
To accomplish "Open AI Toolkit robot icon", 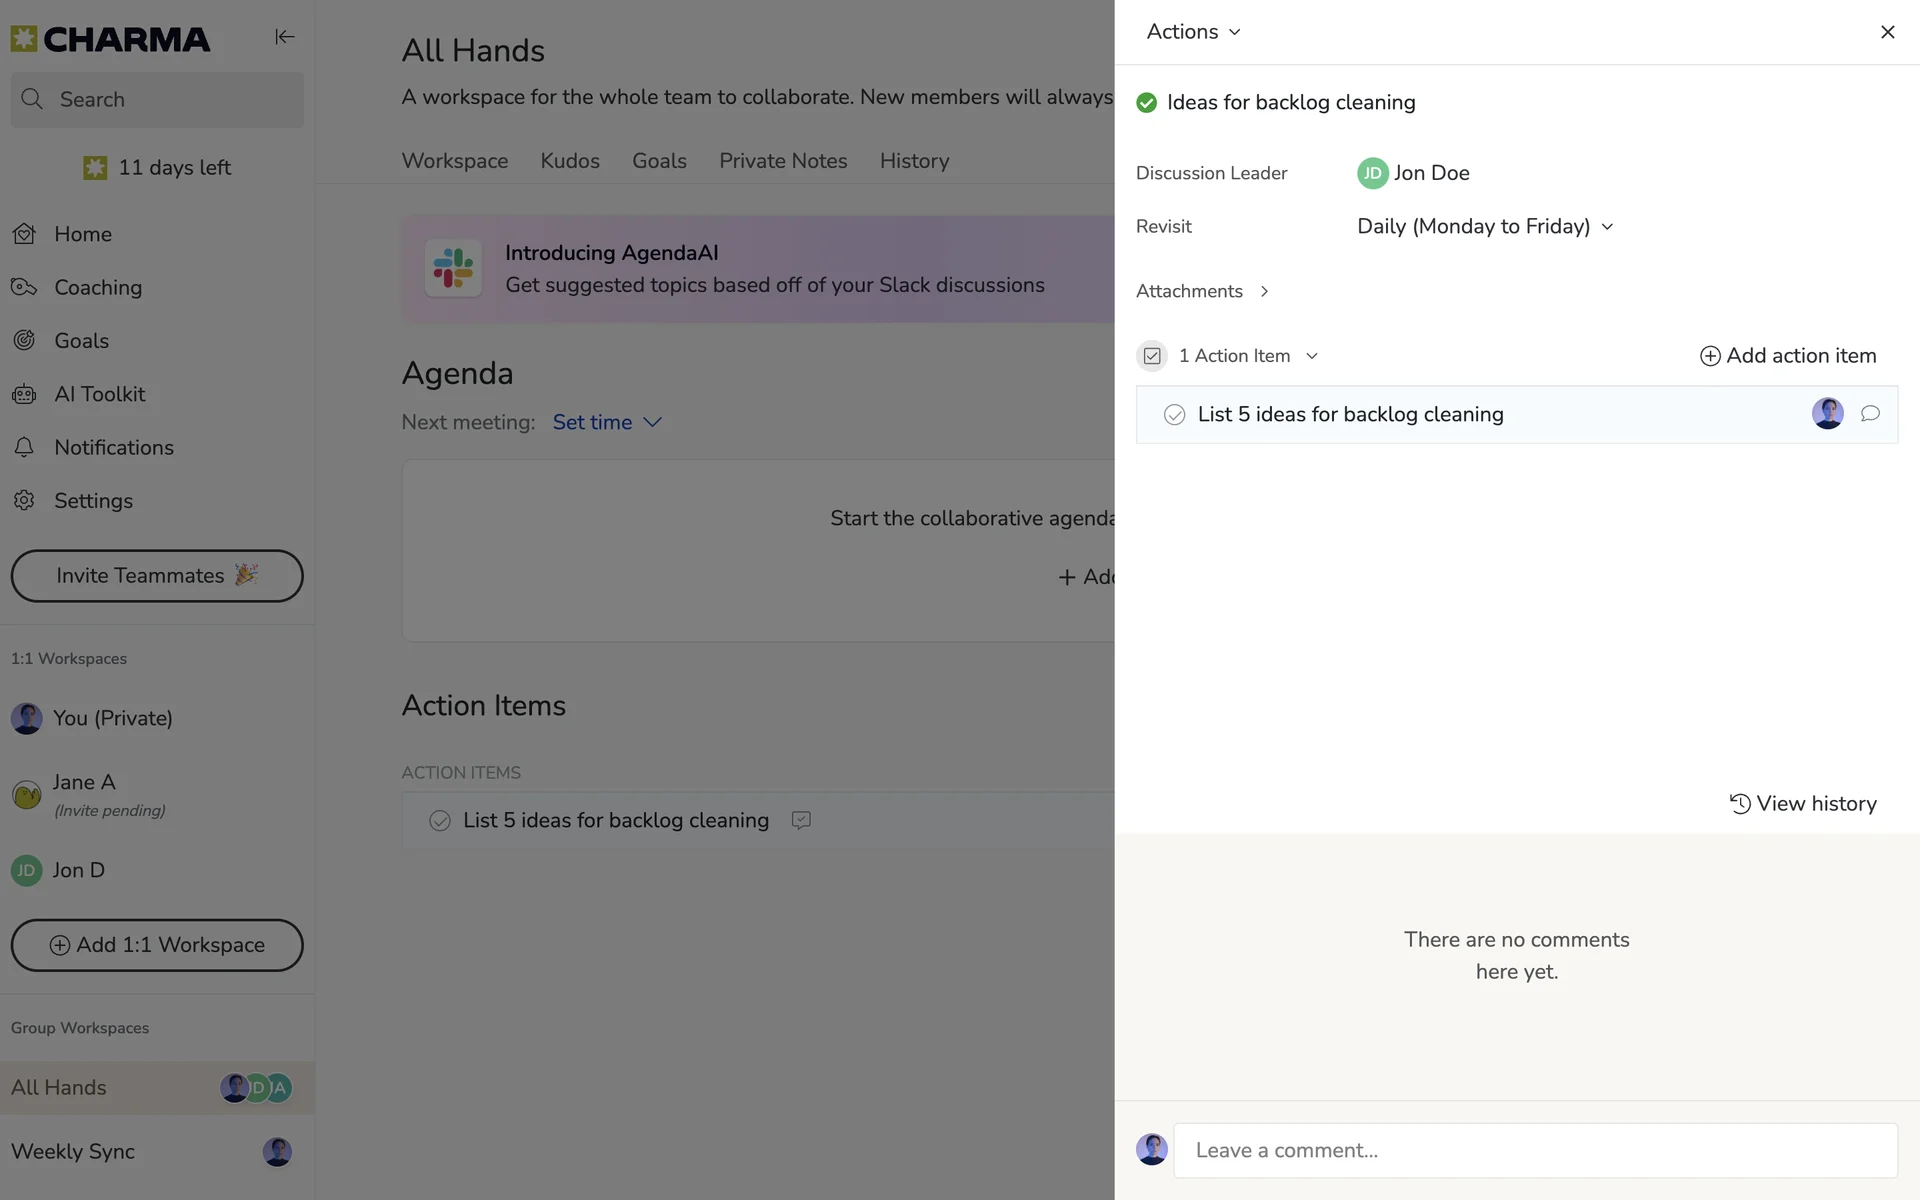I will click(x=24, y=394).
